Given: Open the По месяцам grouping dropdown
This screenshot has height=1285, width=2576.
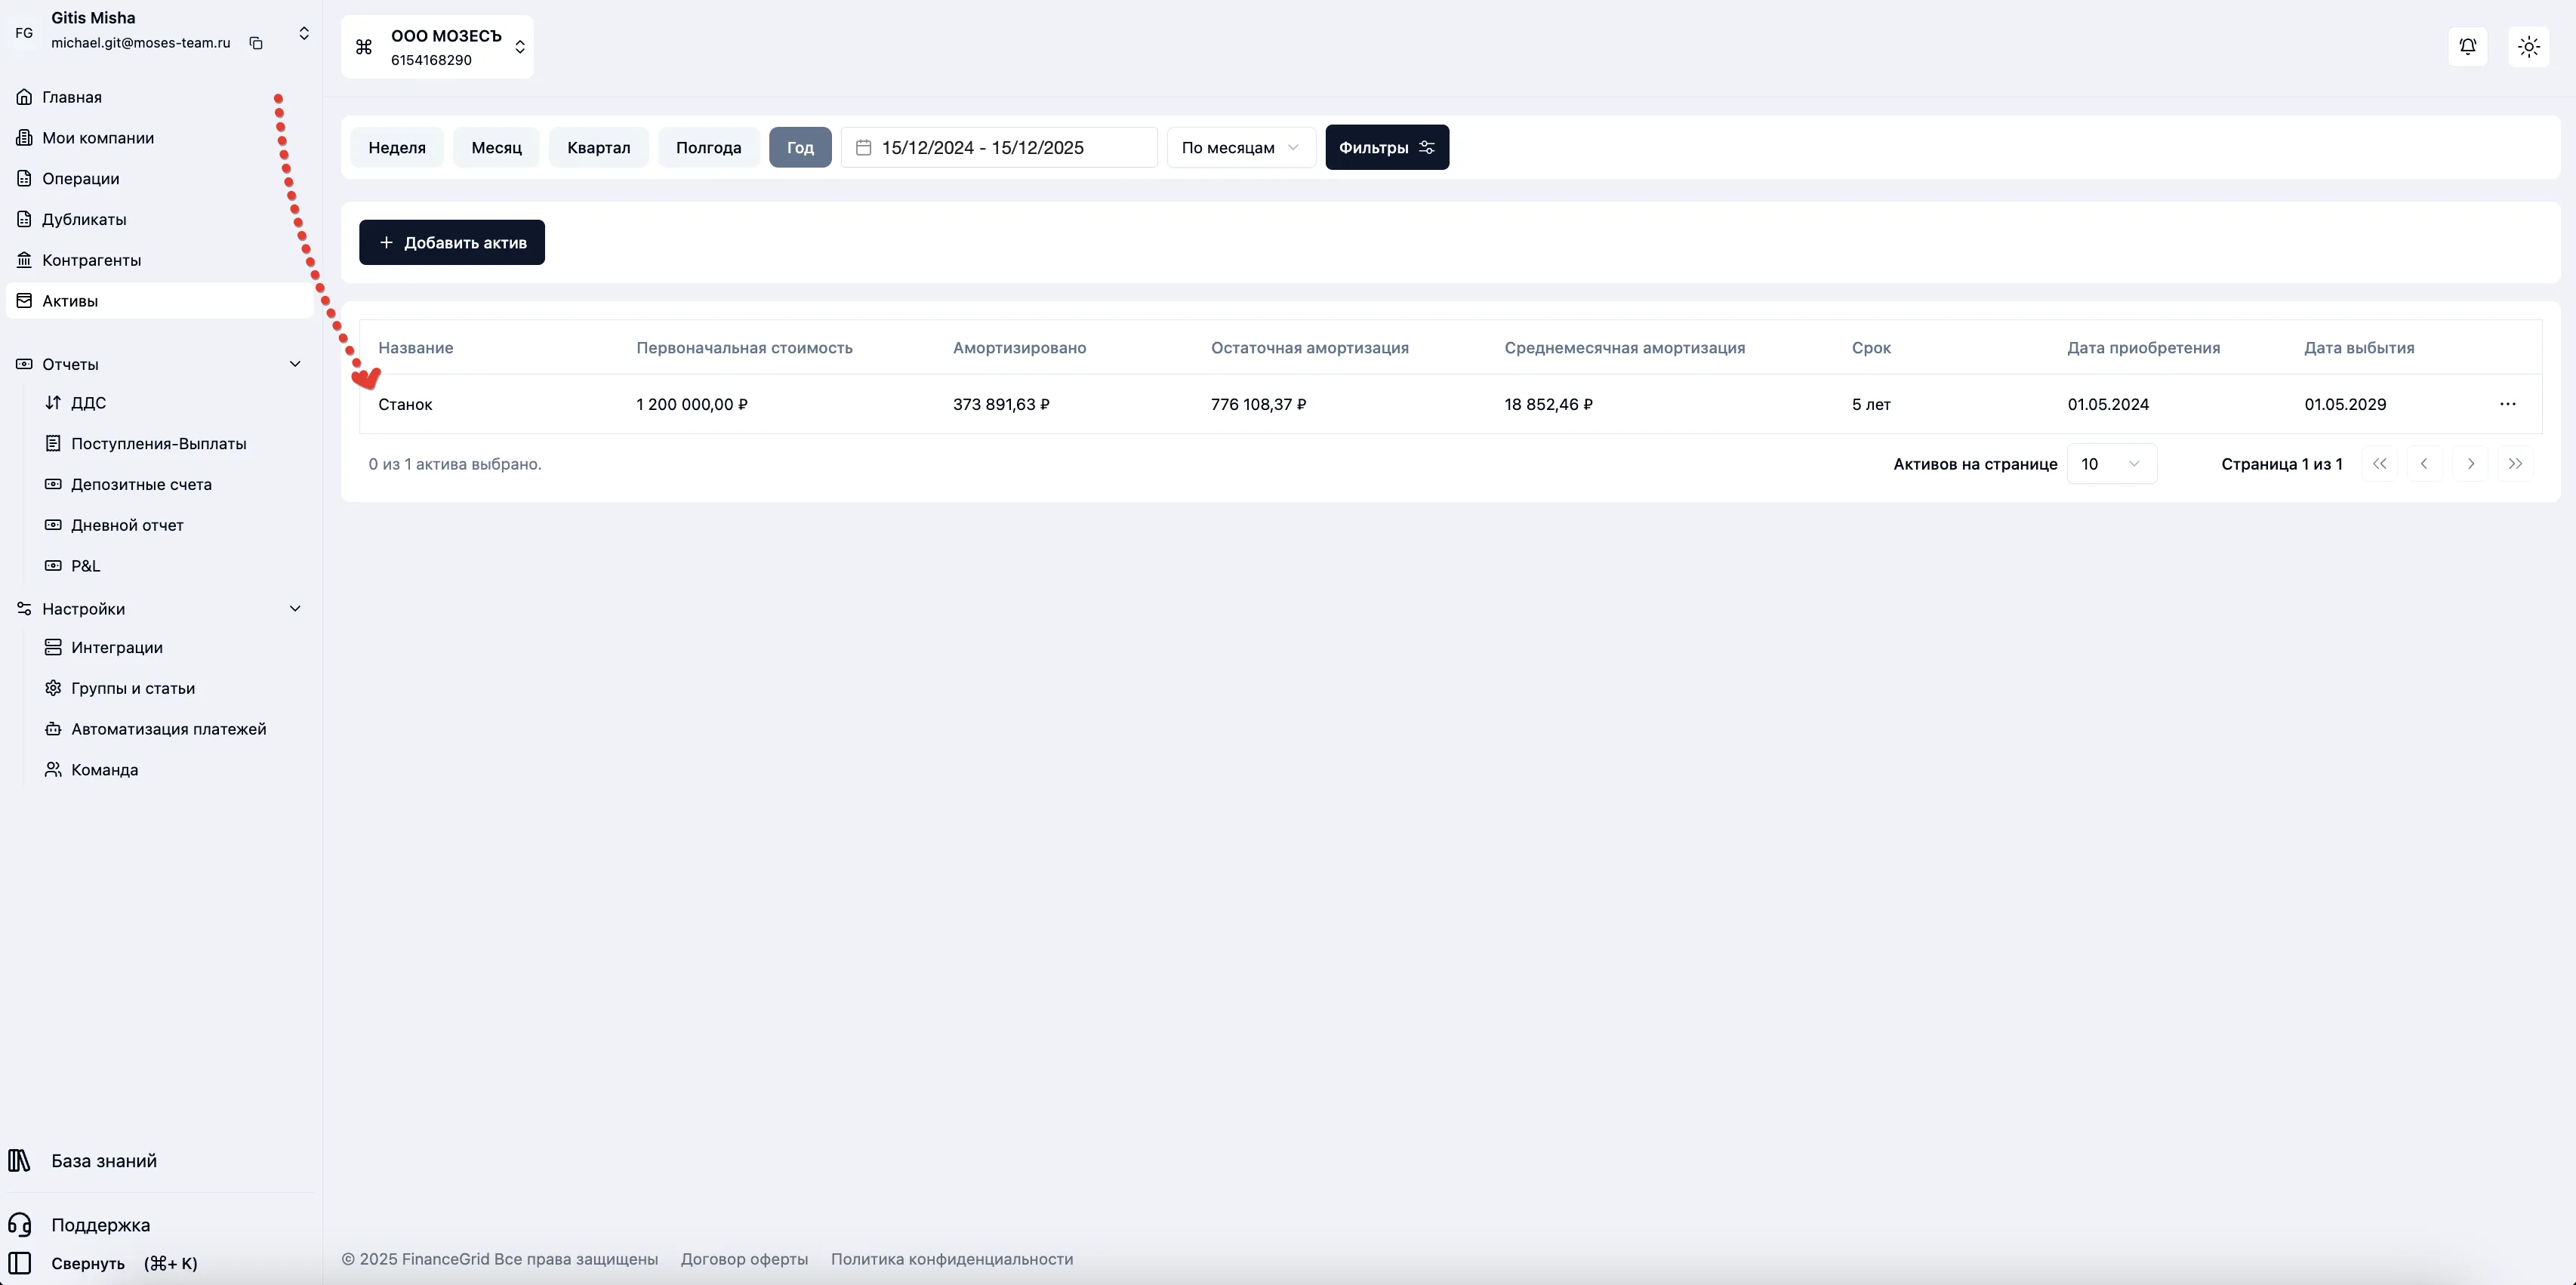Looking at the screenshot, I should coord(1240,148).
